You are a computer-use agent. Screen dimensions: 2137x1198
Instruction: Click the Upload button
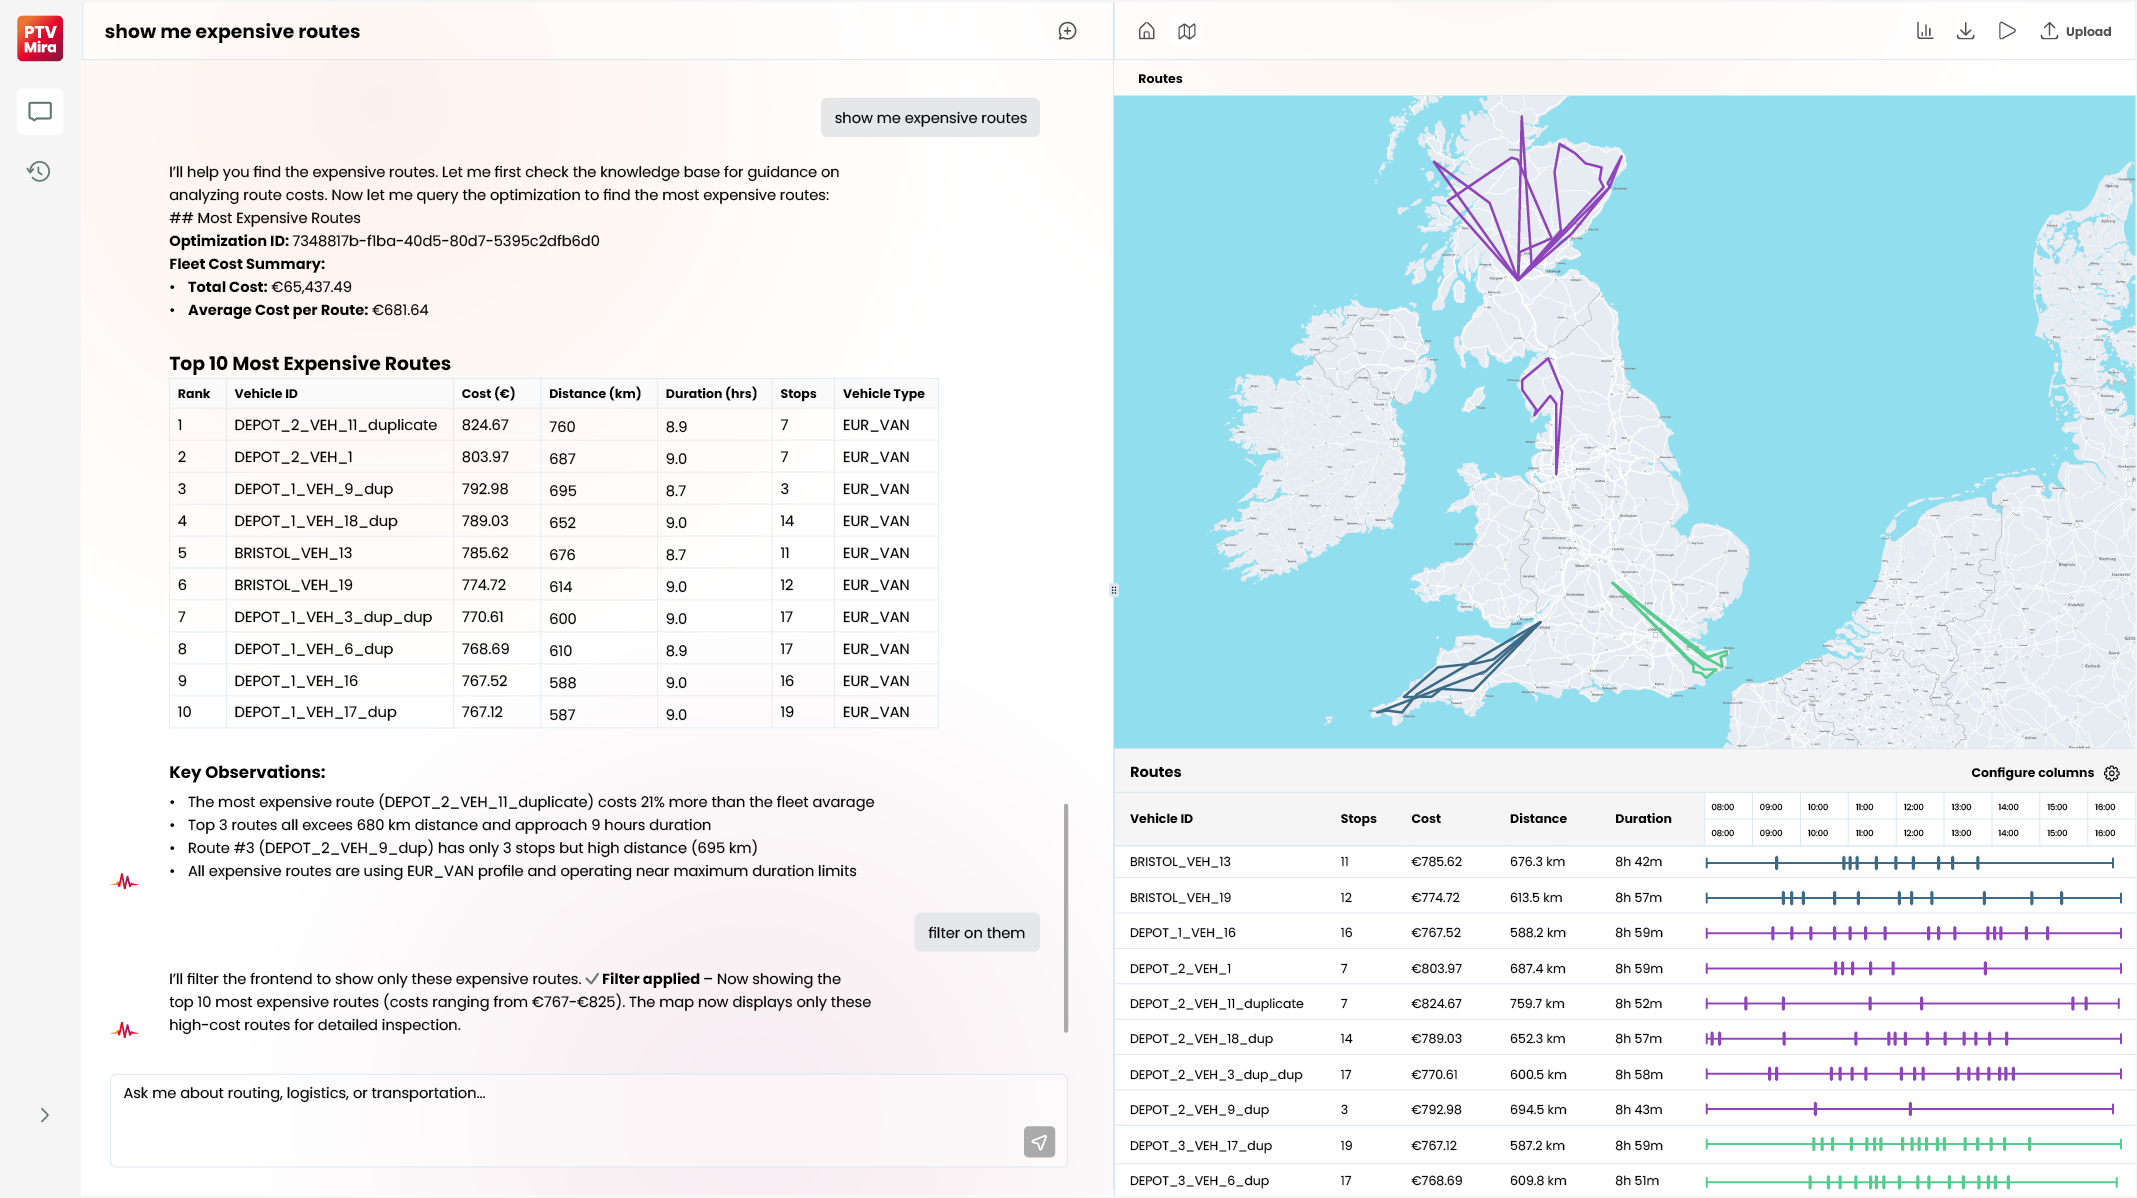[x=2076, y=31]
